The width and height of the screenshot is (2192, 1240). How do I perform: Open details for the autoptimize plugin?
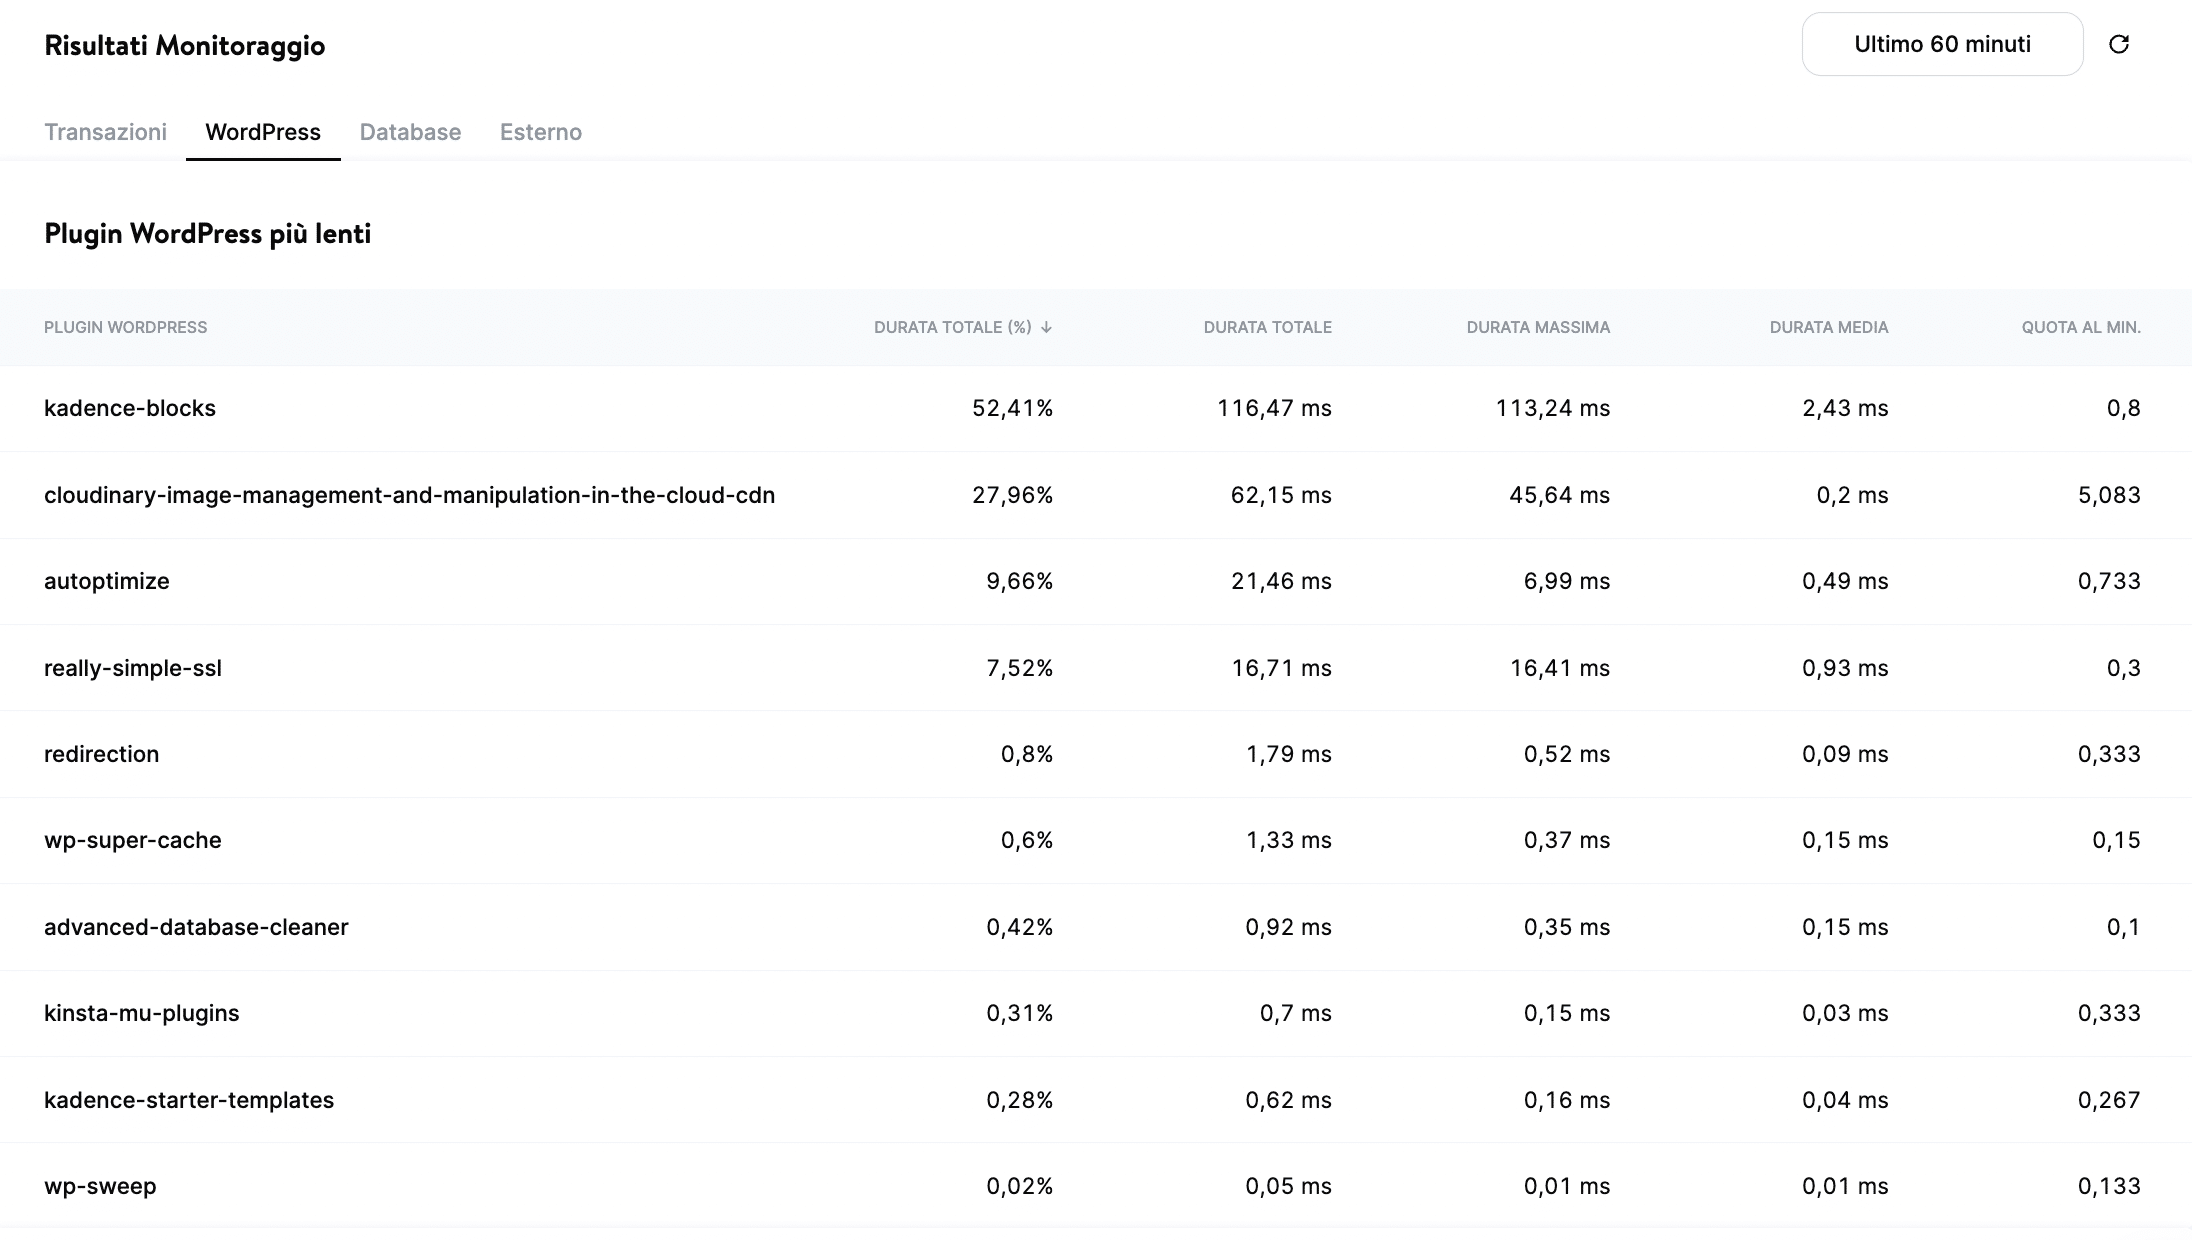pos(106,581)
